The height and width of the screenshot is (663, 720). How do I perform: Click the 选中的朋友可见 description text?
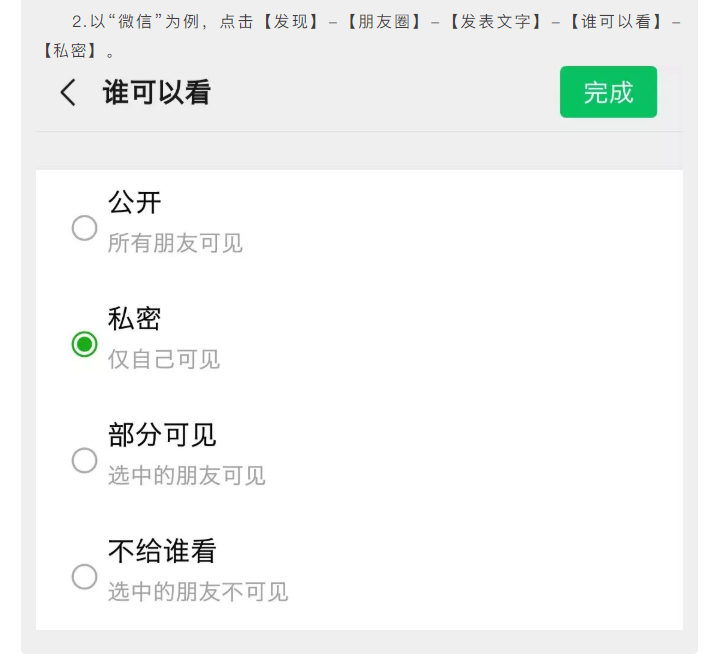[186, 475]
